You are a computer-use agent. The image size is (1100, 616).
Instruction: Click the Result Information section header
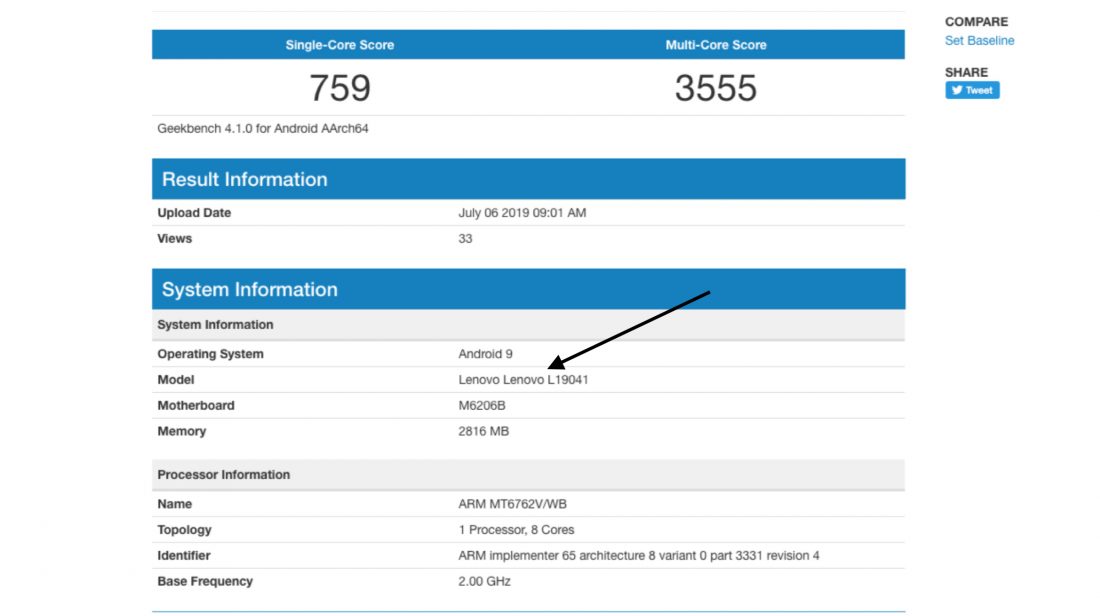245,180
